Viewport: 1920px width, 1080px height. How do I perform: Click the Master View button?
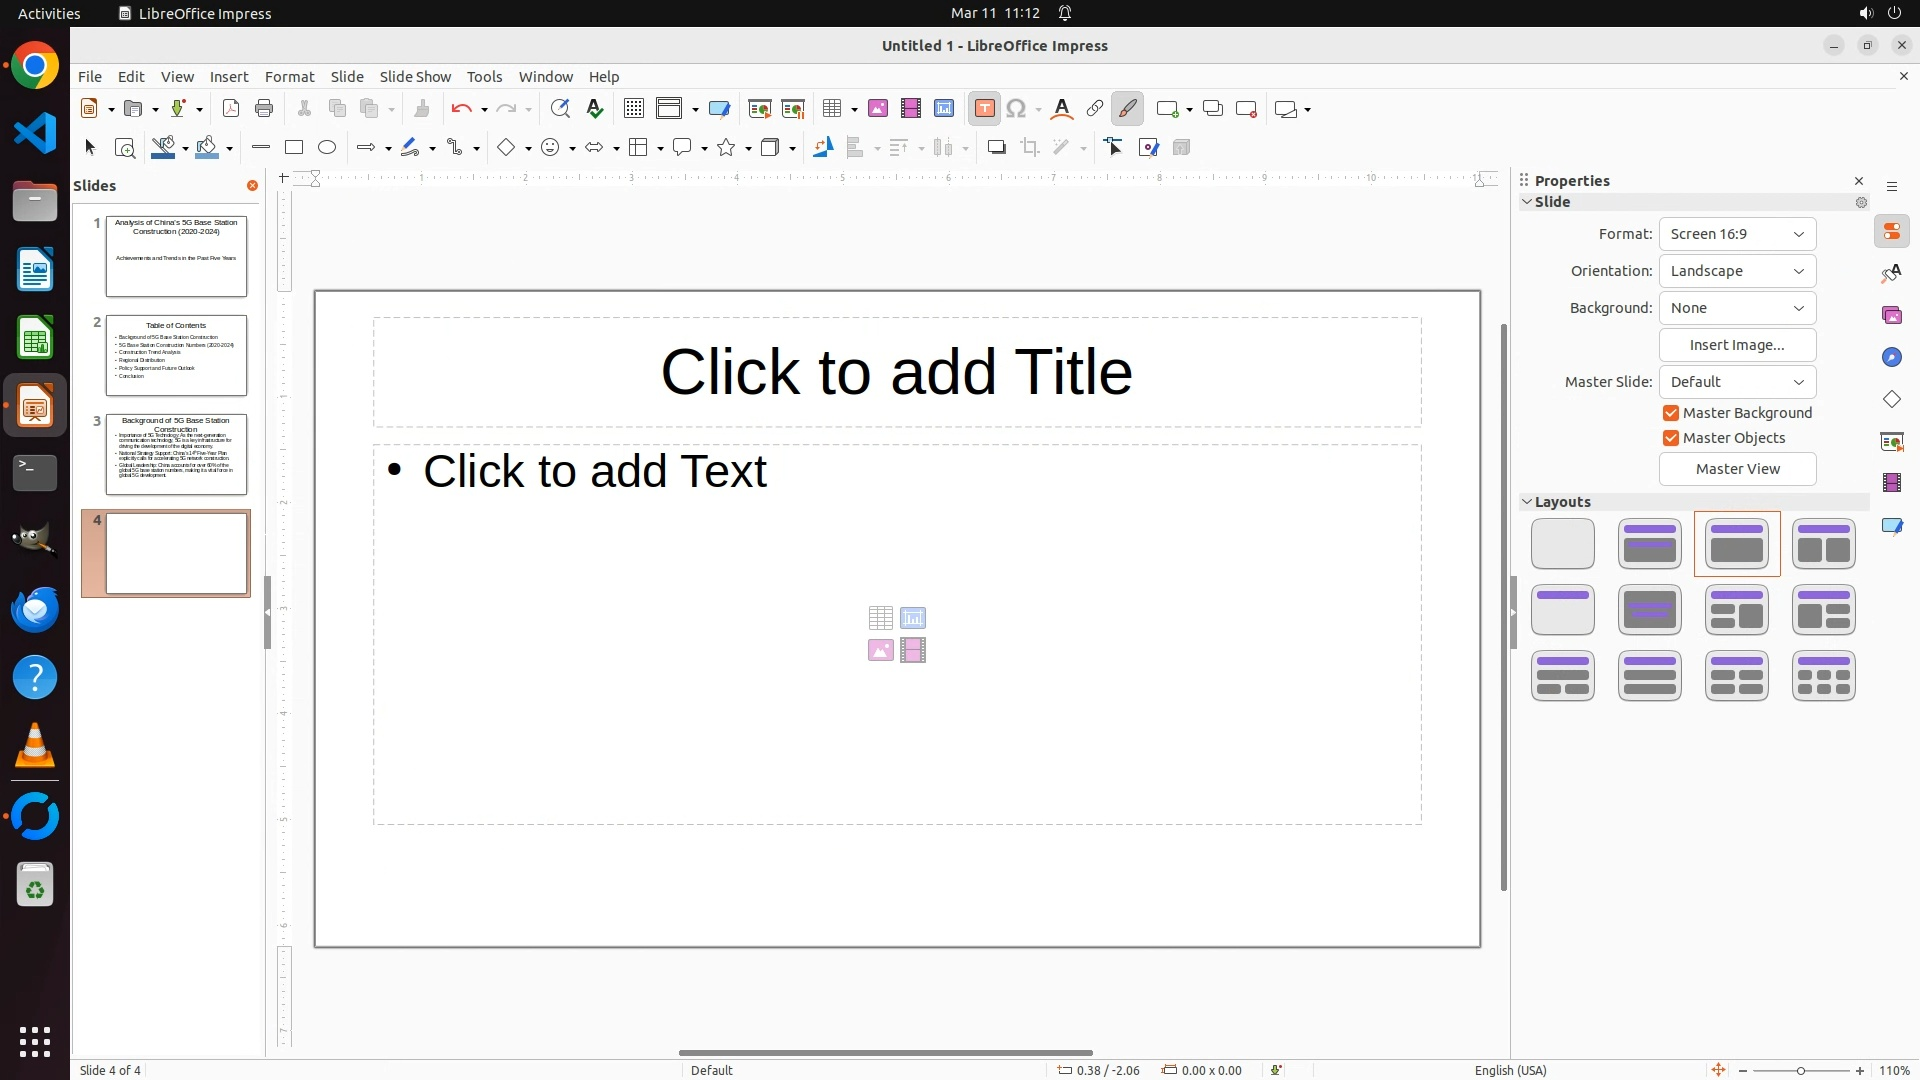(x=1737, y=469)
